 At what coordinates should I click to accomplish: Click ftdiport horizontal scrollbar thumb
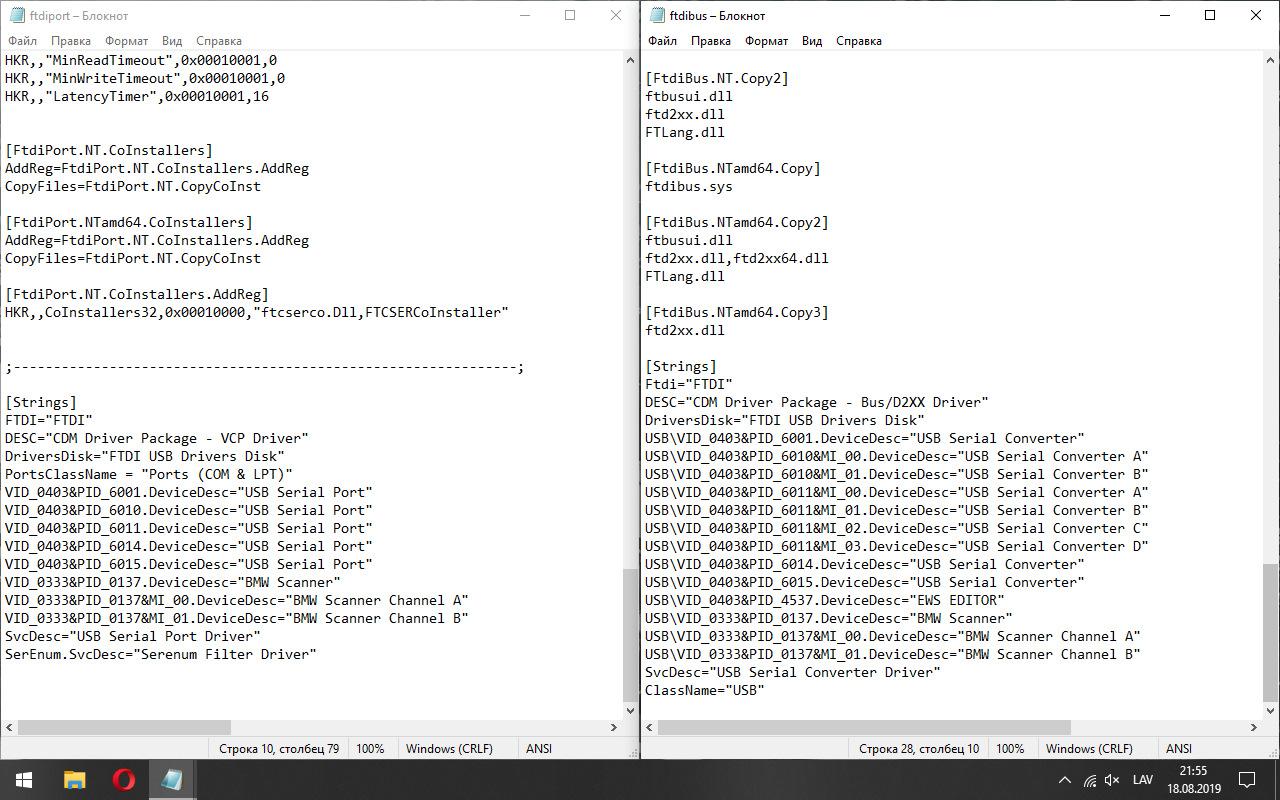125,727
